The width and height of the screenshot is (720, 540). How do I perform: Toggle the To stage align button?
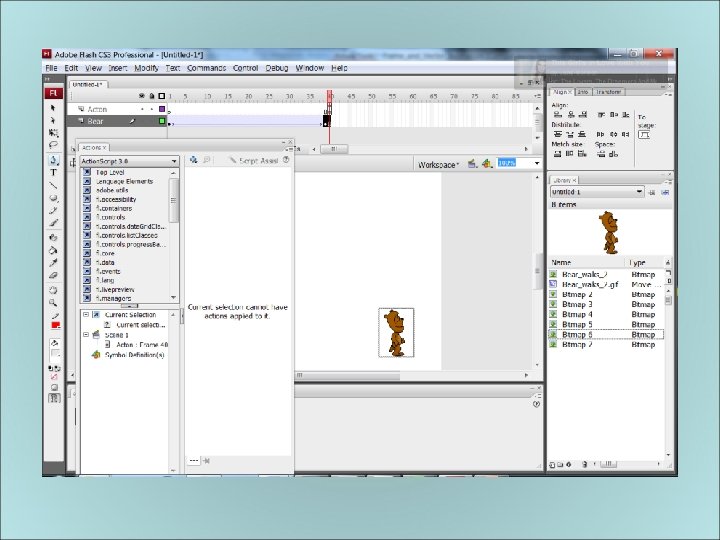click(645, 135)
